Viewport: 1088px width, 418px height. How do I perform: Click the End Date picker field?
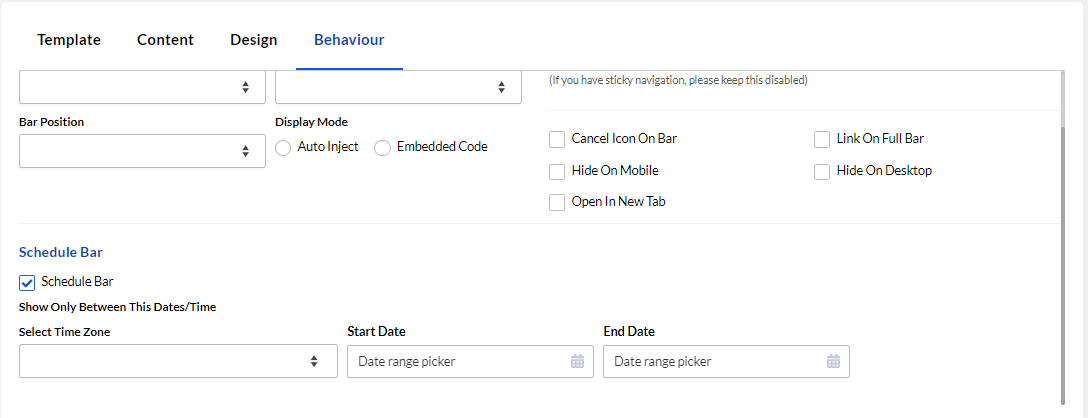tap(726, 361)
